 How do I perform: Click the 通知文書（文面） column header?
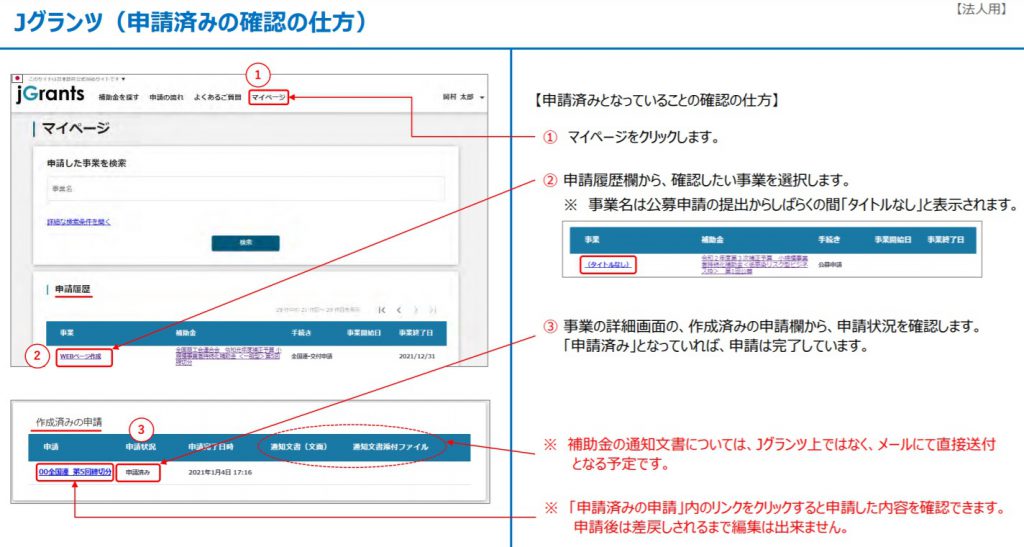(x=298, y=446)
